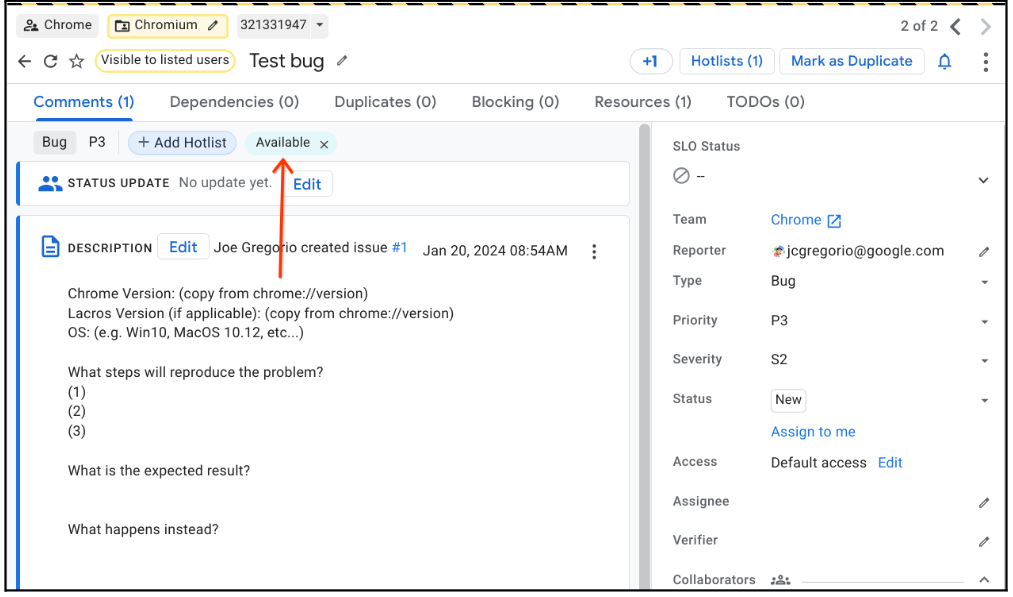Expand the Priority P3 dropdown
This screenshot has width=1013, height=597.
coord(984,322)
